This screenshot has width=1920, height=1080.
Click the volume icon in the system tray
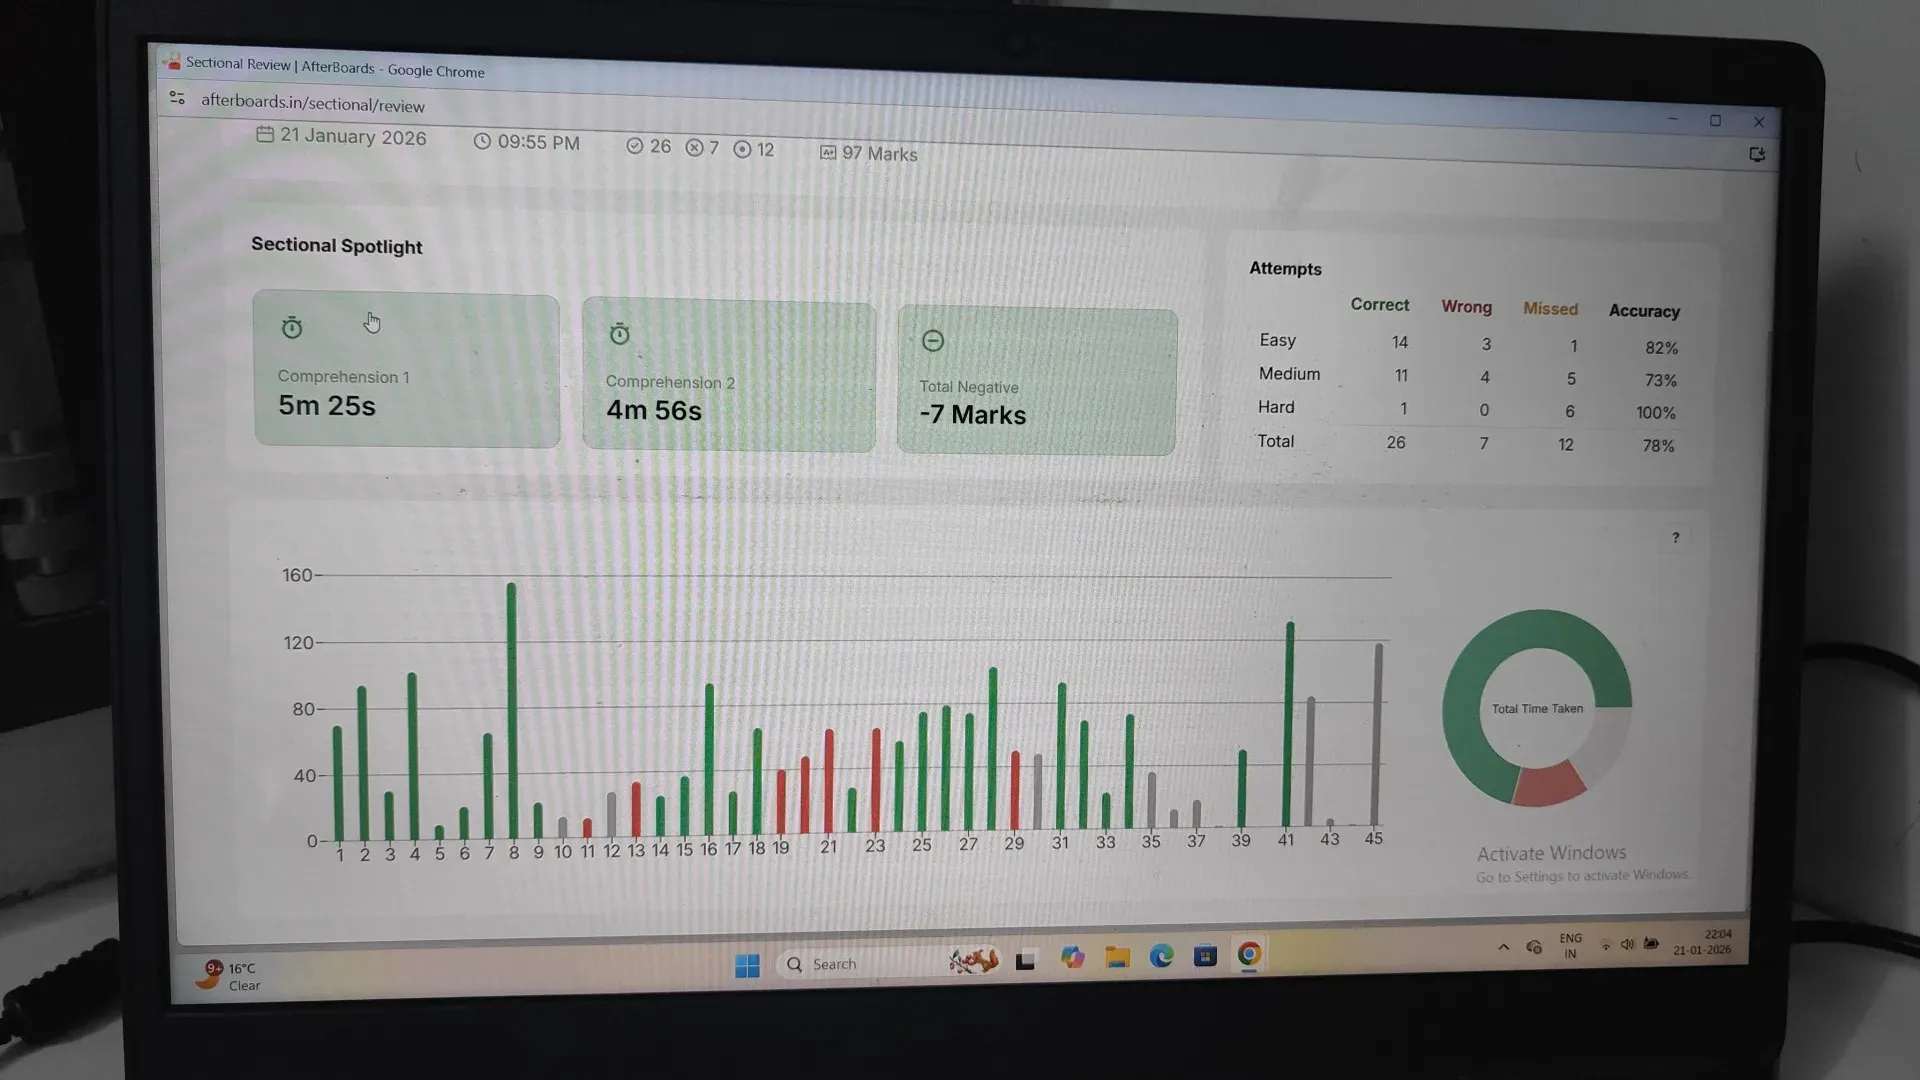pos(1627,944)
